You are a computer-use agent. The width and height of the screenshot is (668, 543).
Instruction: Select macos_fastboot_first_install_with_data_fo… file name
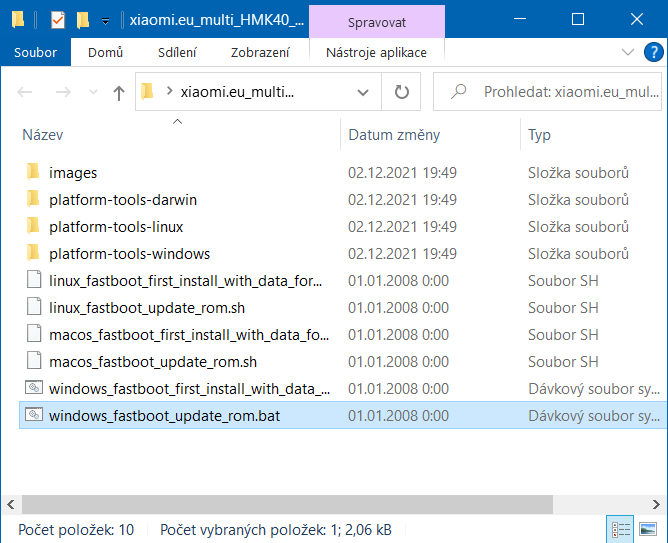[189, 335]
